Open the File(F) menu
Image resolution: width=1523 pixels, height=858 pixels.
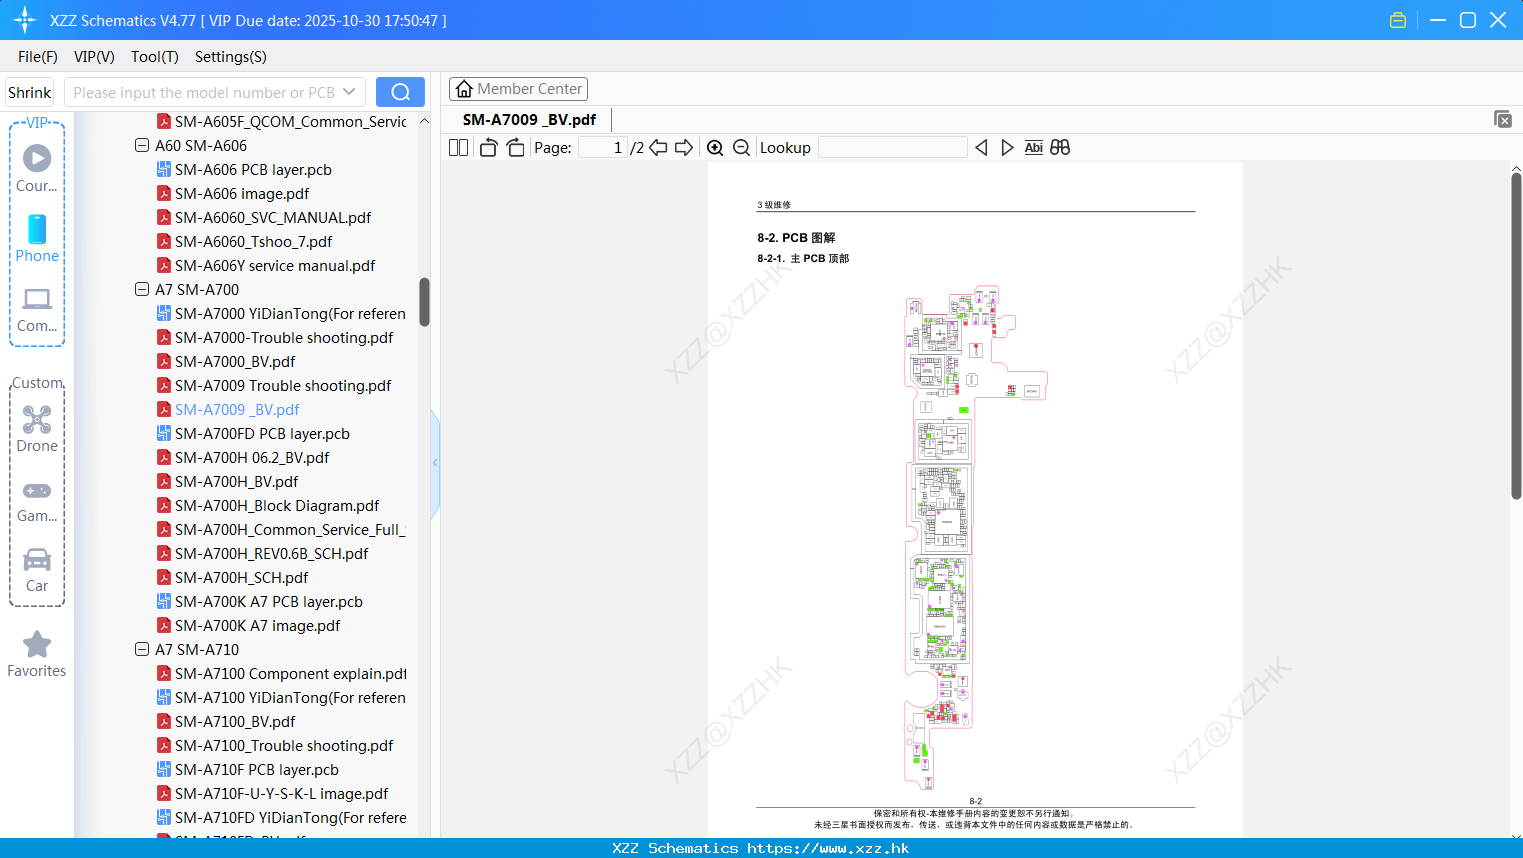tap(38, 57)
